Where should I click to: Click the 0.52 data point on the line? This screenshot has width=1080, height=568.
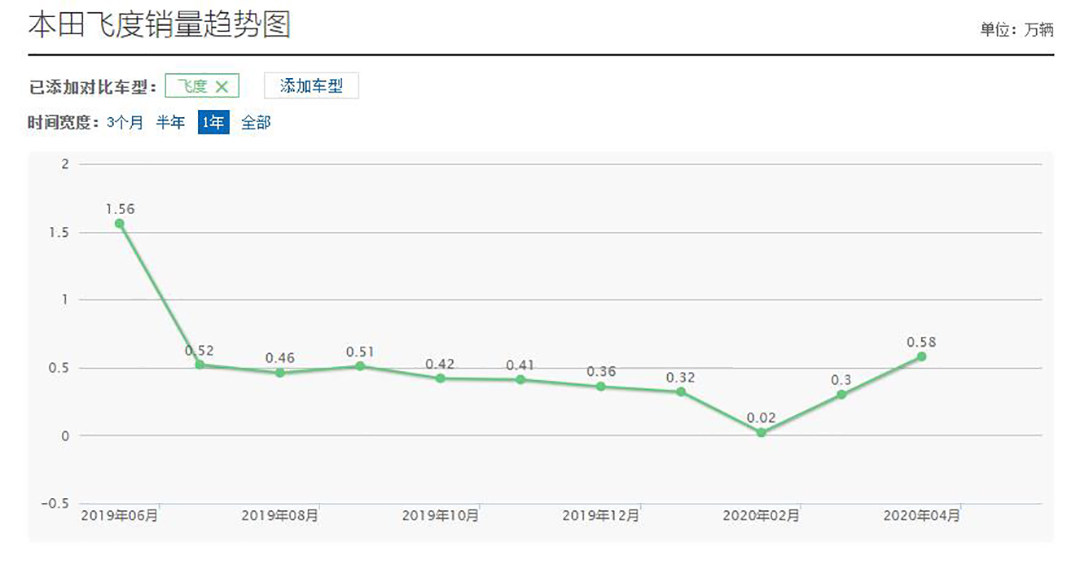point(200,365)
